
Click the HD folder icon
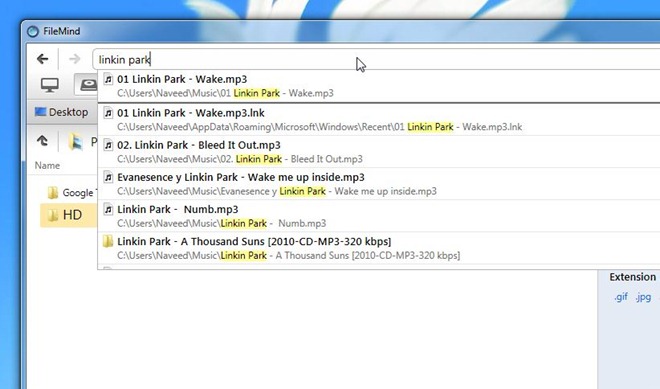pos(53,215)
